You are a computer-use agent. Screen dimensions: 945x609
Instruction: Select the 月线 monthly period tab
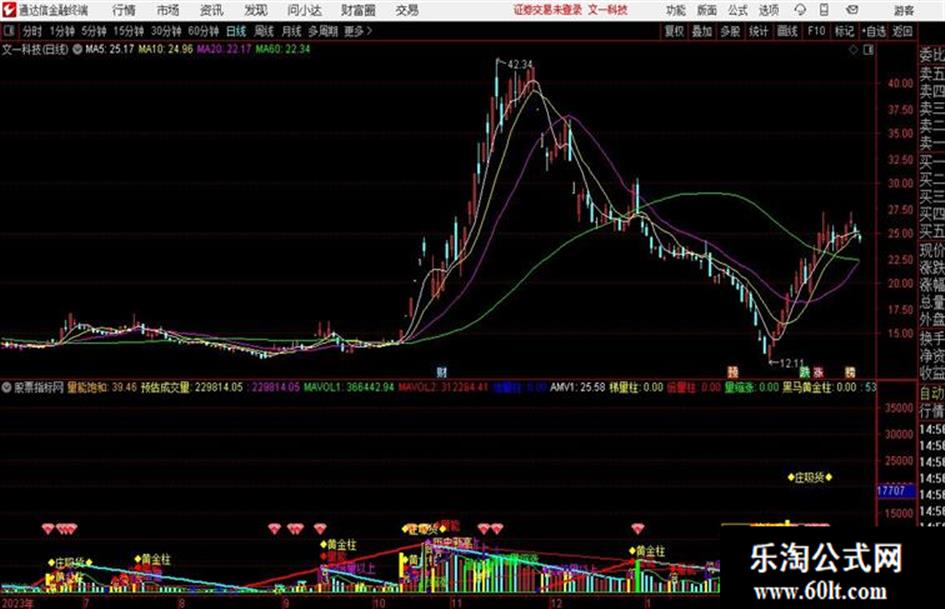coord(292,31)
